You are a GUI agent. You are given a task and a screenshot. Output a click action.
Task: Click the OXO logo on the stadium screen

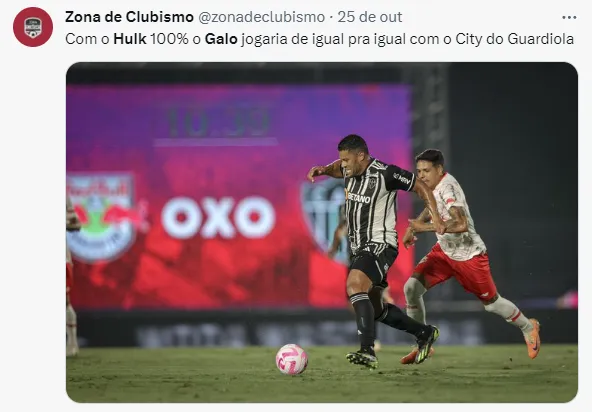pos(218,218)
